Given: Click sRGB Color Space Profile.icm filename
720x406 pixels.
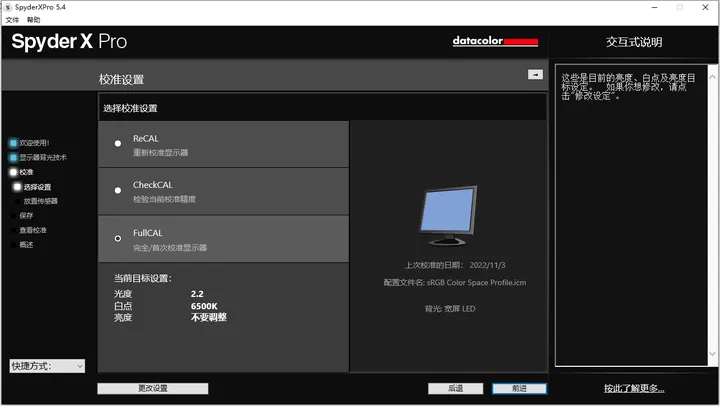Looking at the screenshot, I should click(x=477, y=282).
